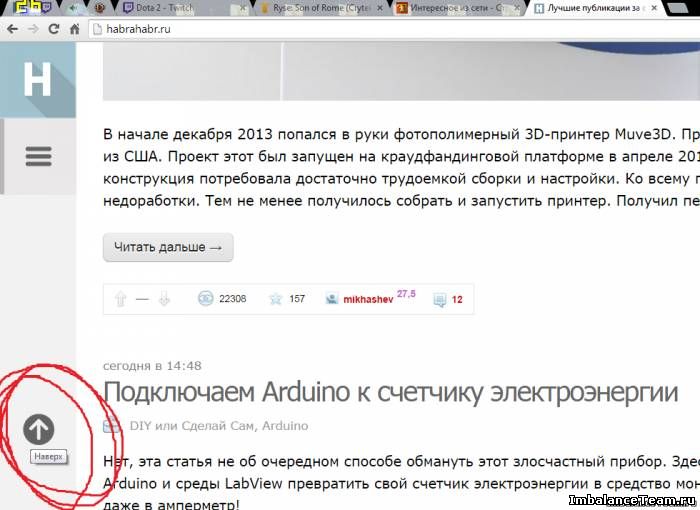
Task: Click the Arduino hub link
Action: click(285, 426)
